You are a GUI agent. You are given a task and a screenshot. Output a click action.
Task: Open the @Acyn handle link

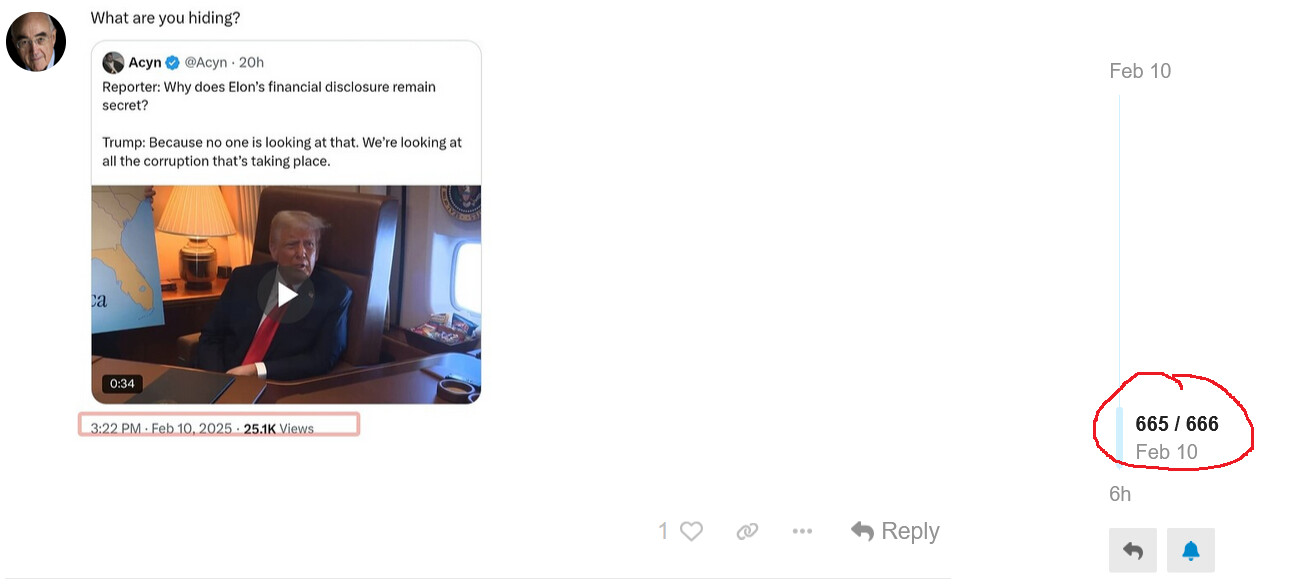[x=206, y=63]
